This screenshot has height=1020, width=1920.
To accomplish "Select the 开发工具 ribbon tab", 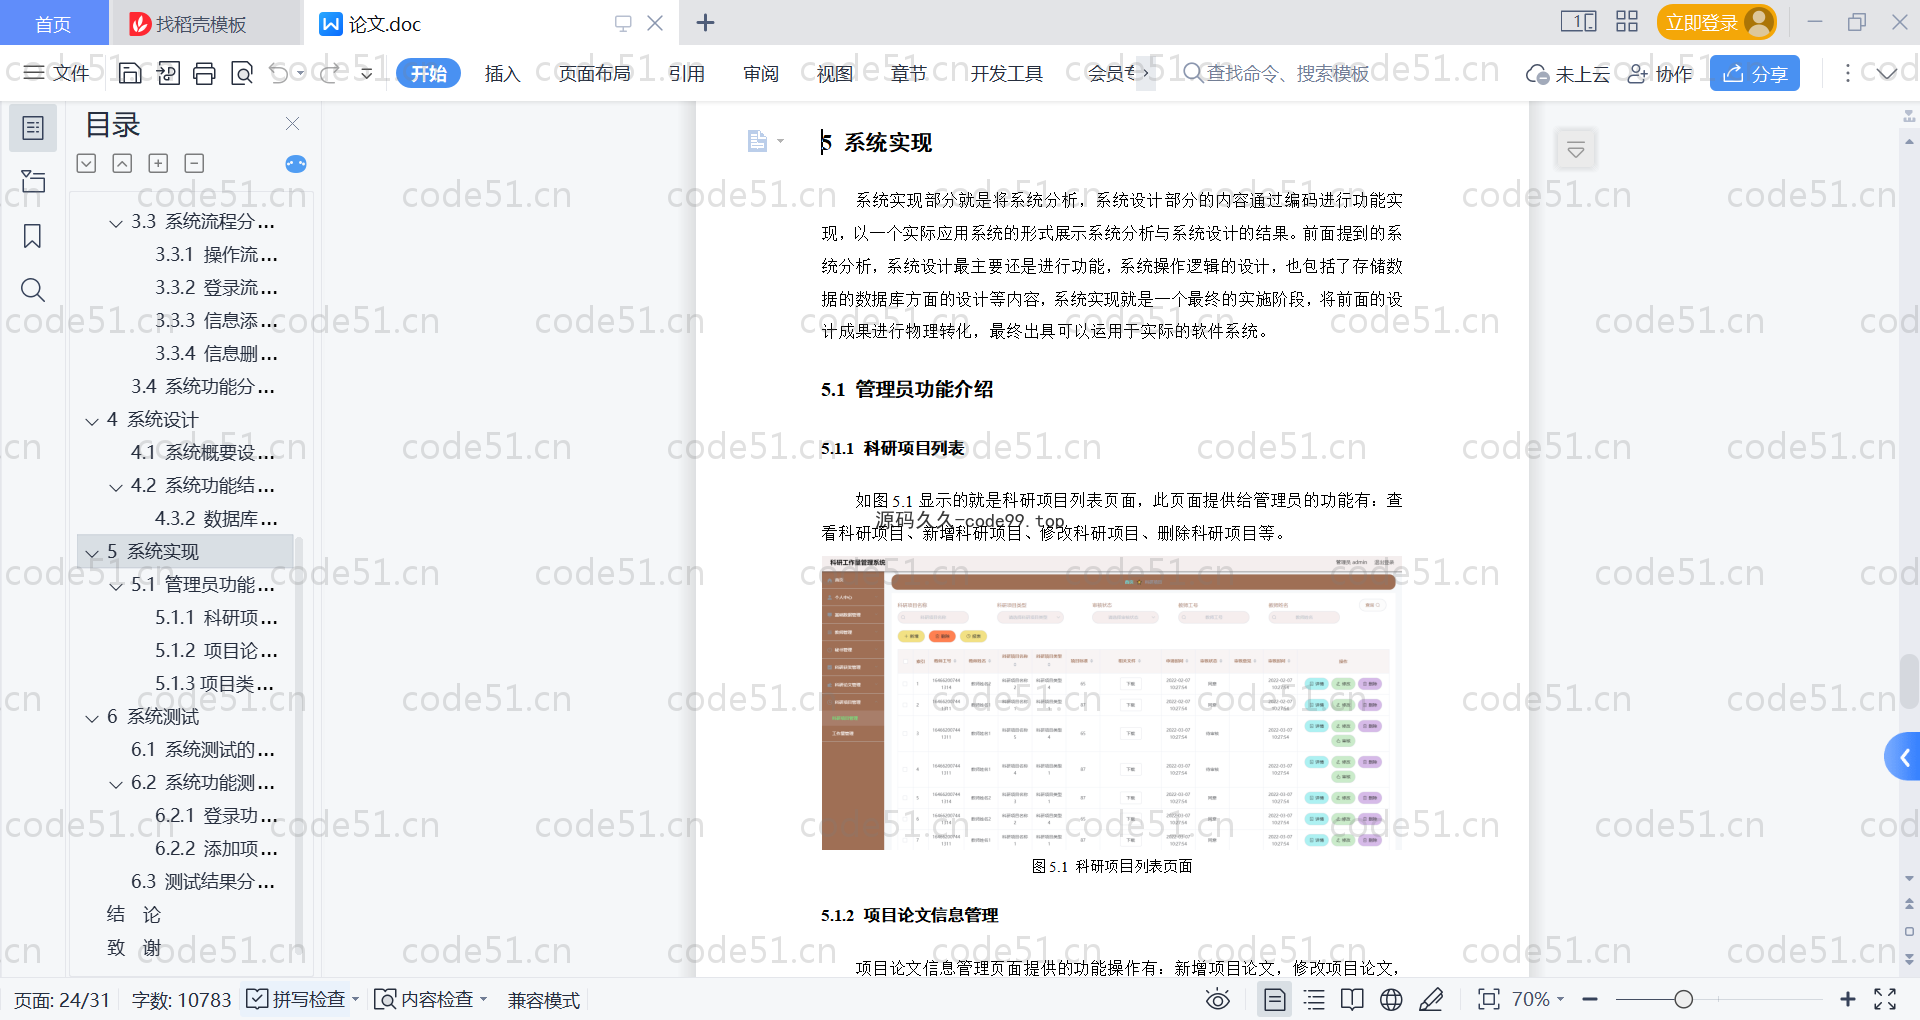I will pos(1007,73).
